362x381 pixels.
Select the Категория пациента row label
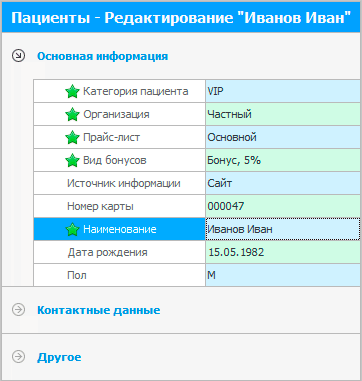pyautogui.click(x=136, y=91)
